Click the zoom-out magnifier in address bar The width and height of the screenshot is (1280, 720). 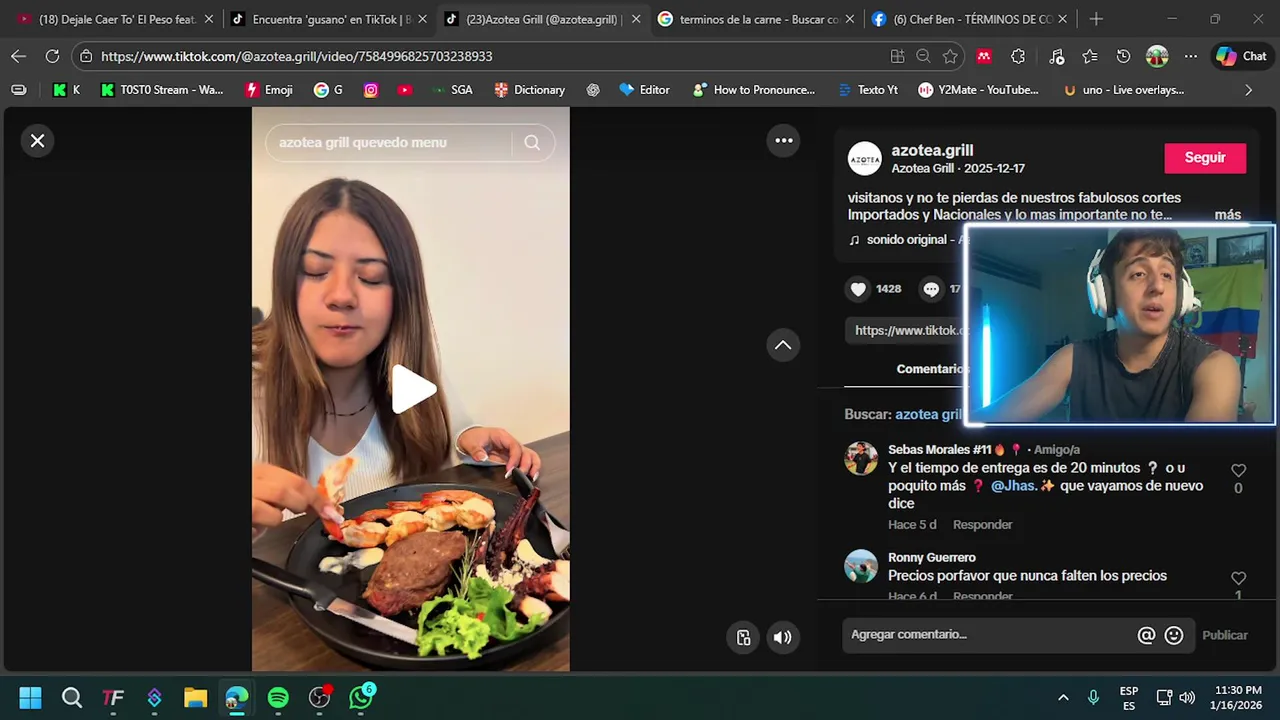point(923,57)
